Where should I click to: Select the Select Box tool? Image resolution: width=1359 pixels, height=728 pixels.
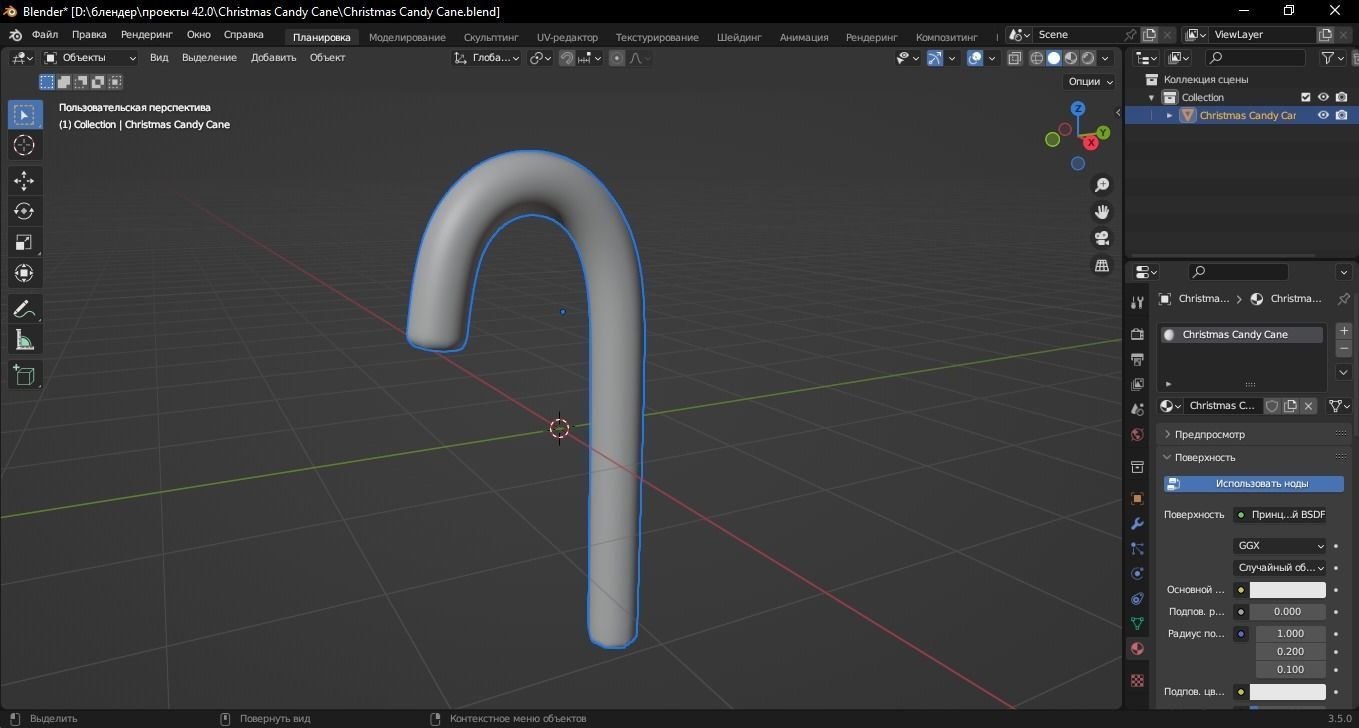(x=24, y=114)
